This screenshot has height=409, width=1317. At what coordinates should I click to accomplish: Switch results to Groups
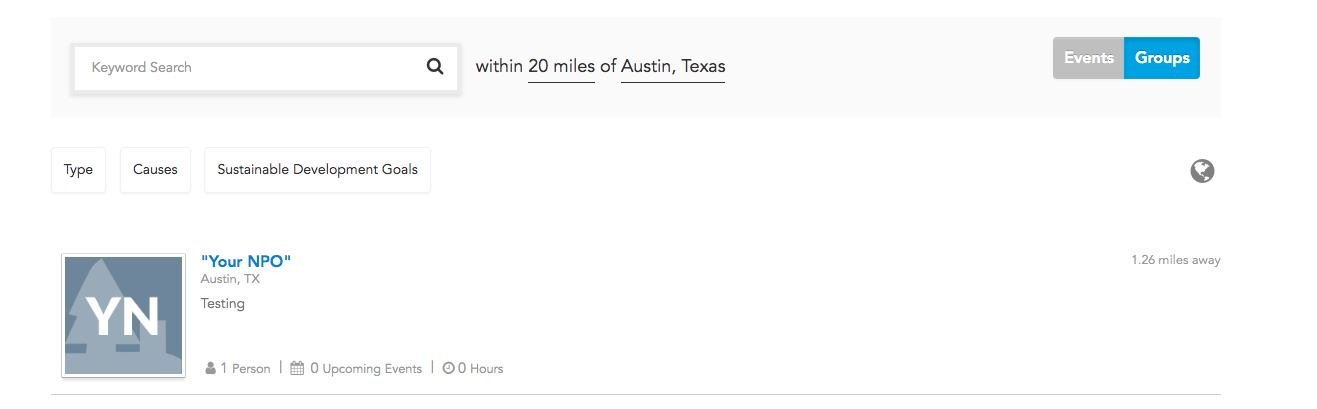[x=1162, y=58]
